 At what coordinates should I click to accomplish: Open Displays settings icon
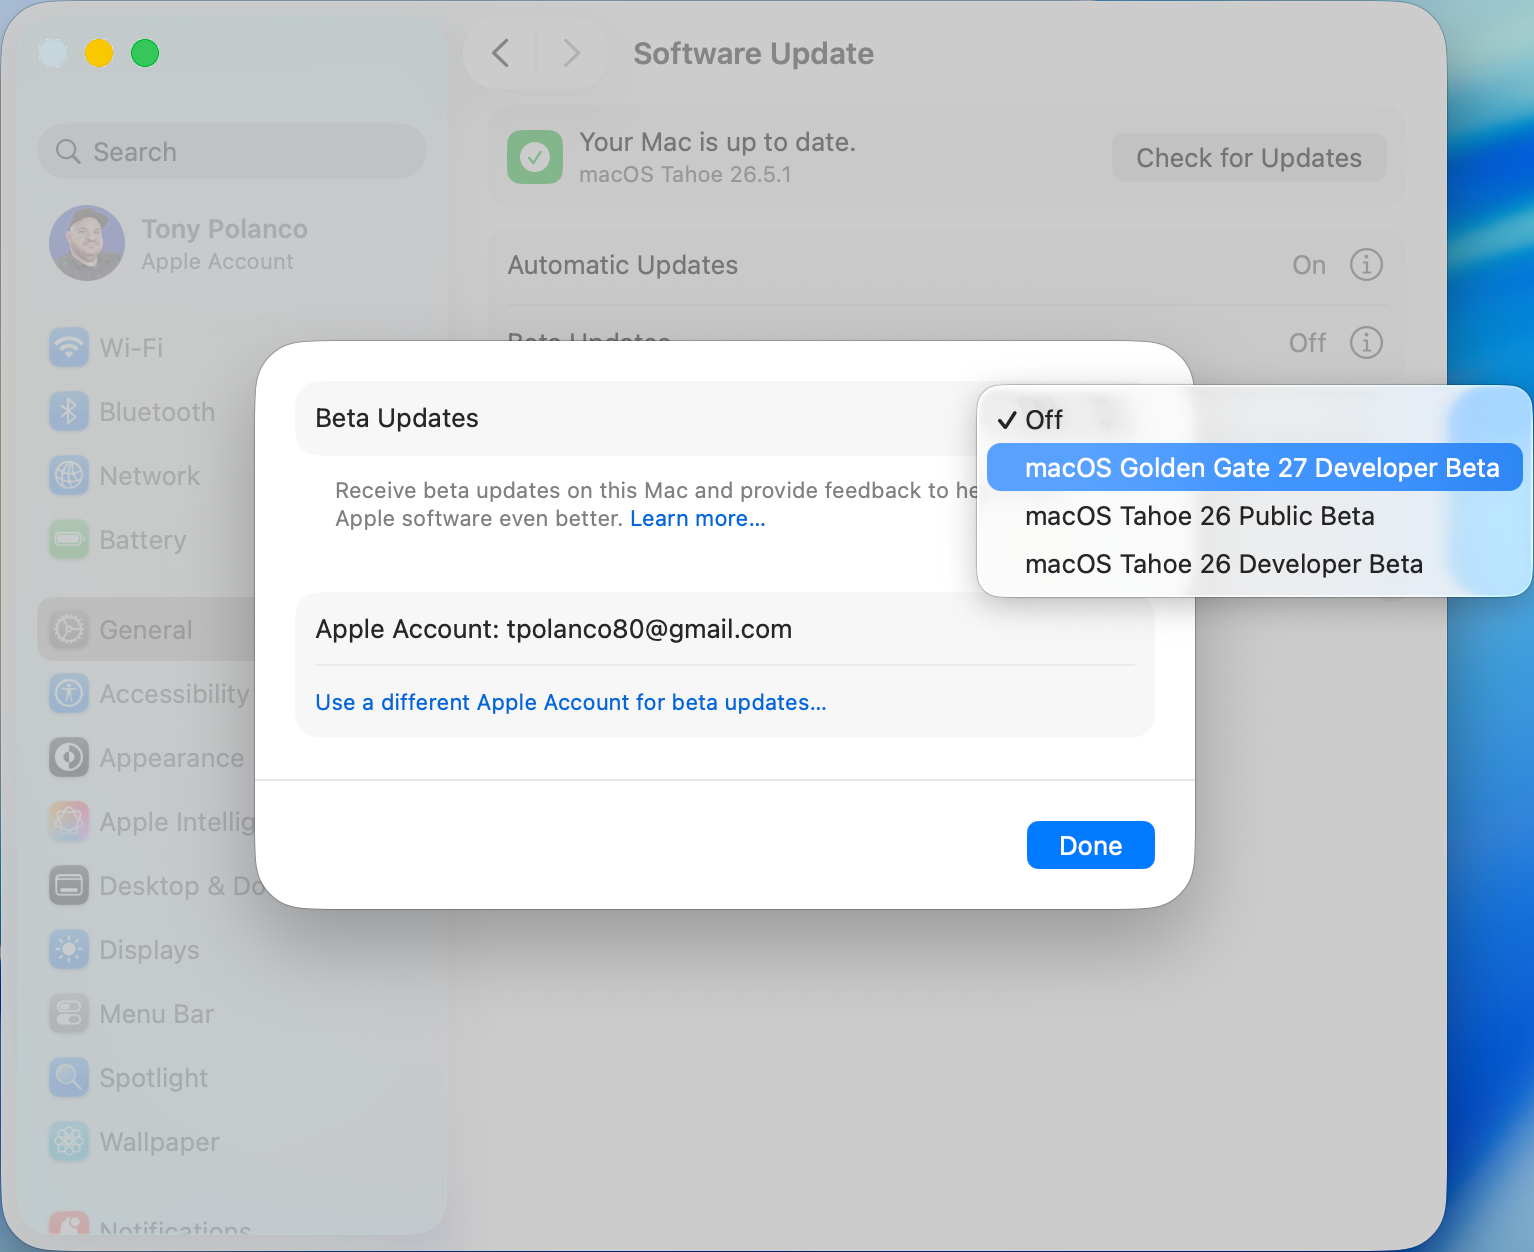69,950
